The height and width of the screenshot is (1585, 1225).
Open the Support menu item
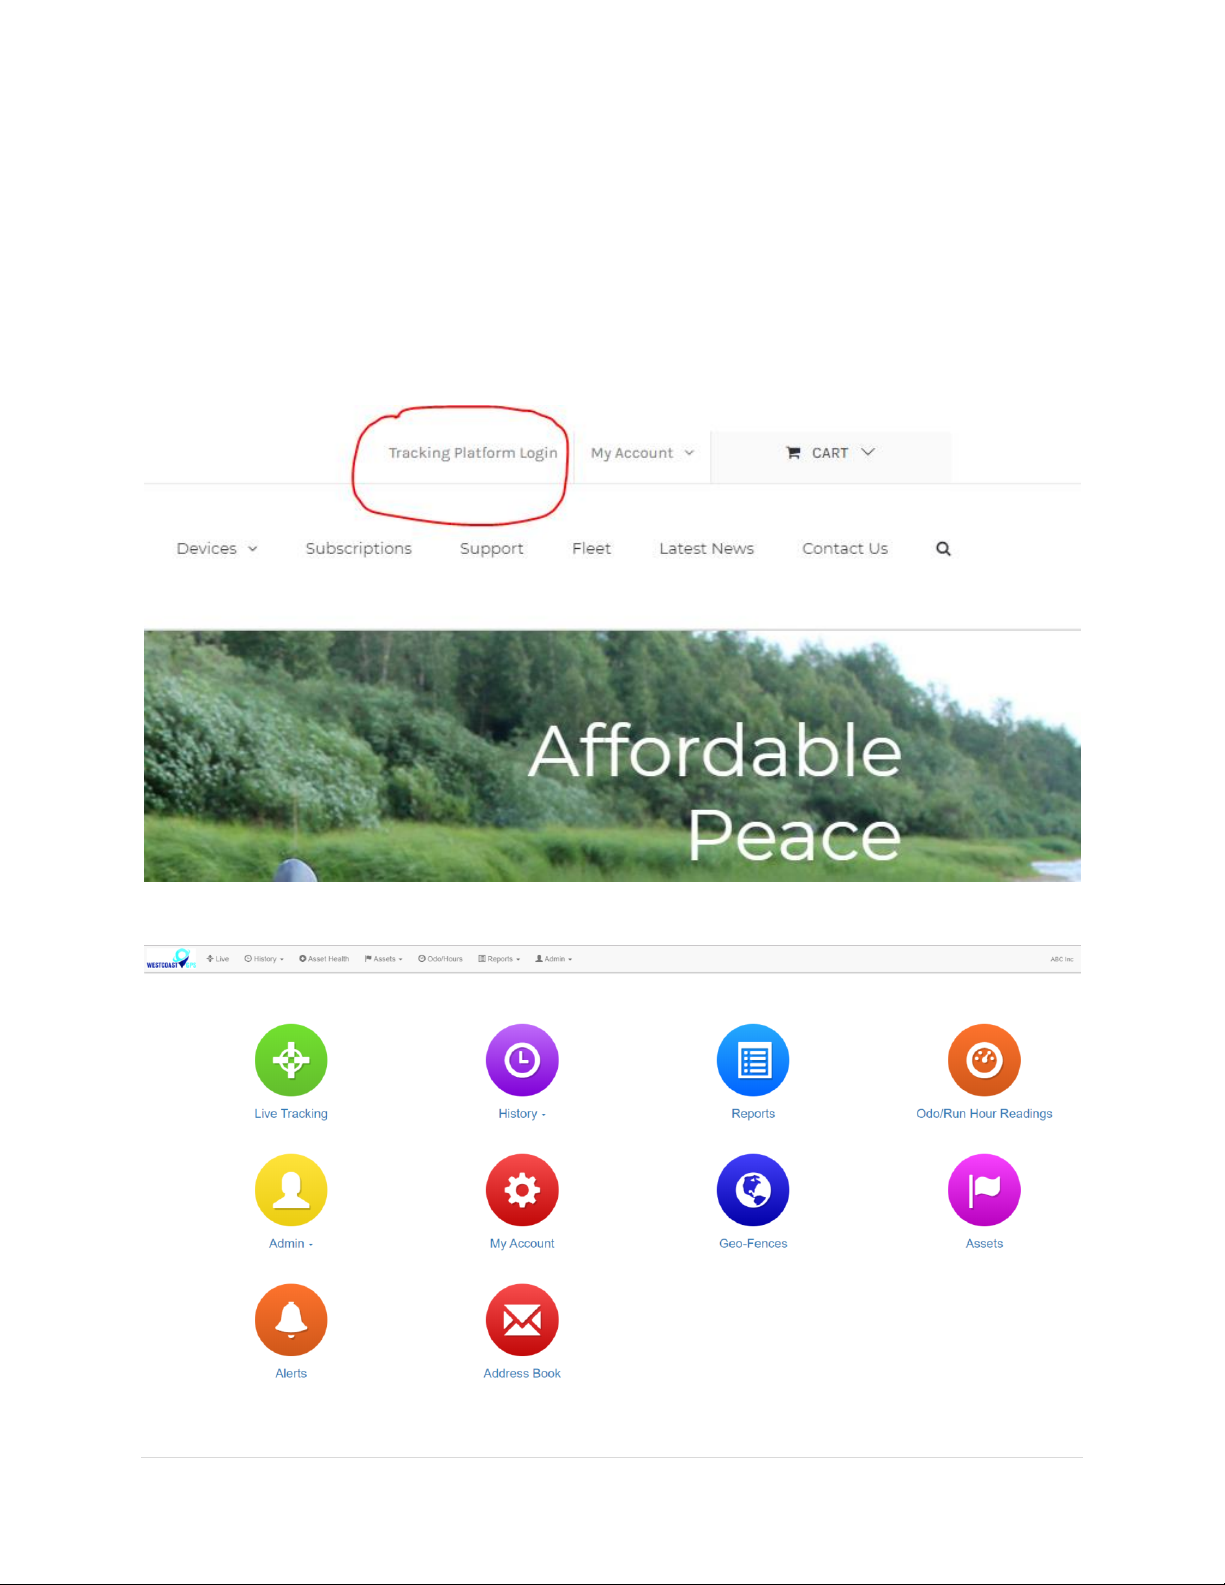[x=492, y=548]
